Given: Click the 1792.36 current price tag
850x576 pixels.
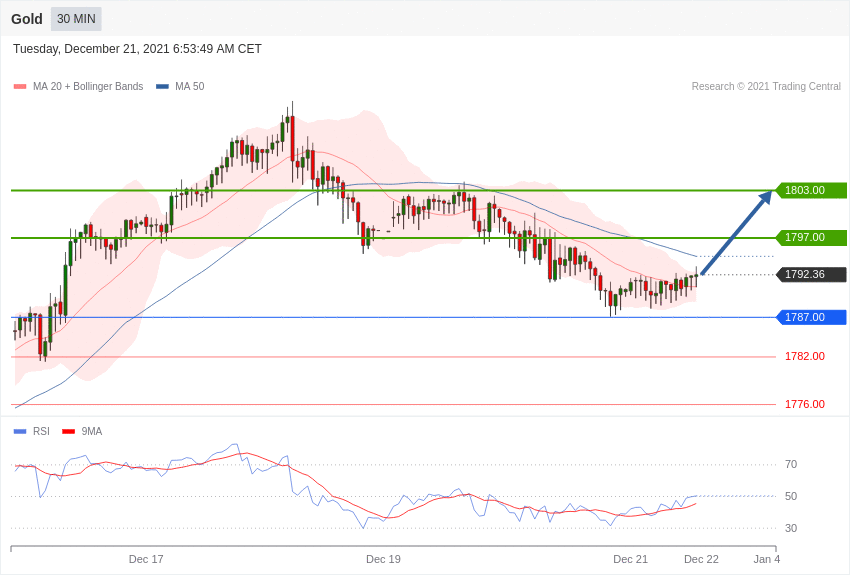Looking at the screenshot, I should (812, 274).
